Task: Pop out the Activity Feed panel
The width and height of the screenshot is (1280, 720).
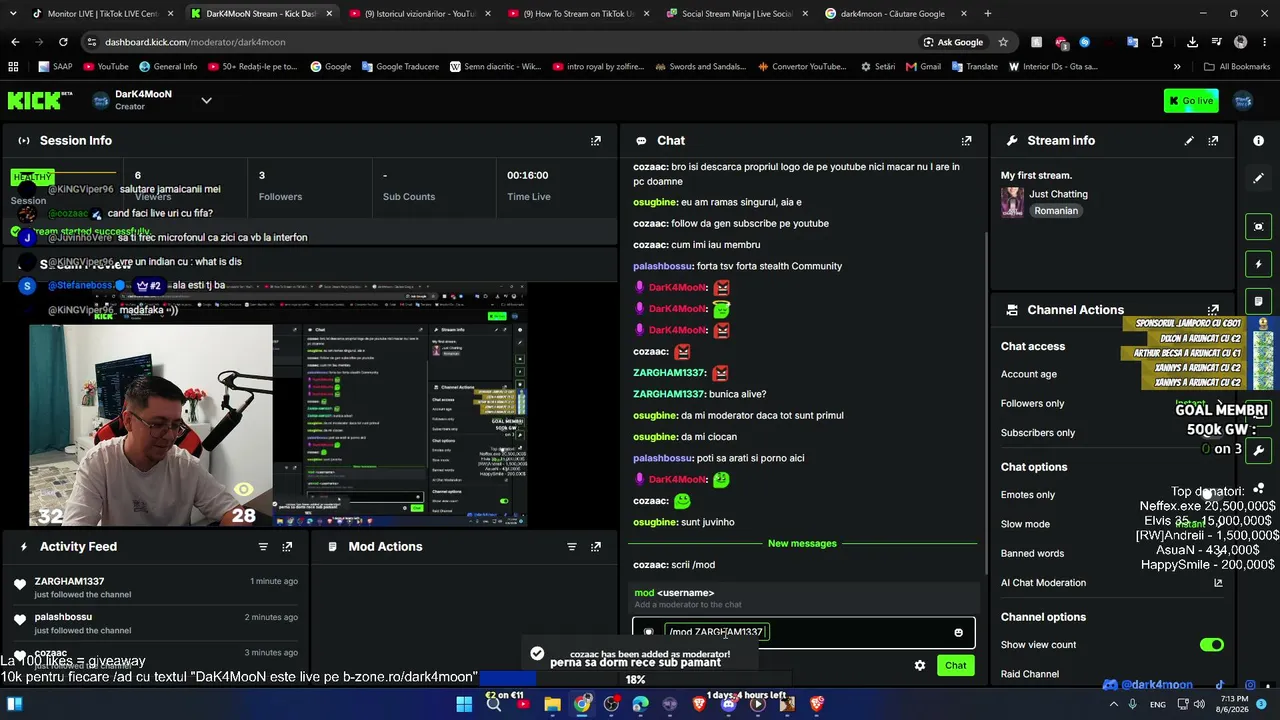Action: click(287, 547)
